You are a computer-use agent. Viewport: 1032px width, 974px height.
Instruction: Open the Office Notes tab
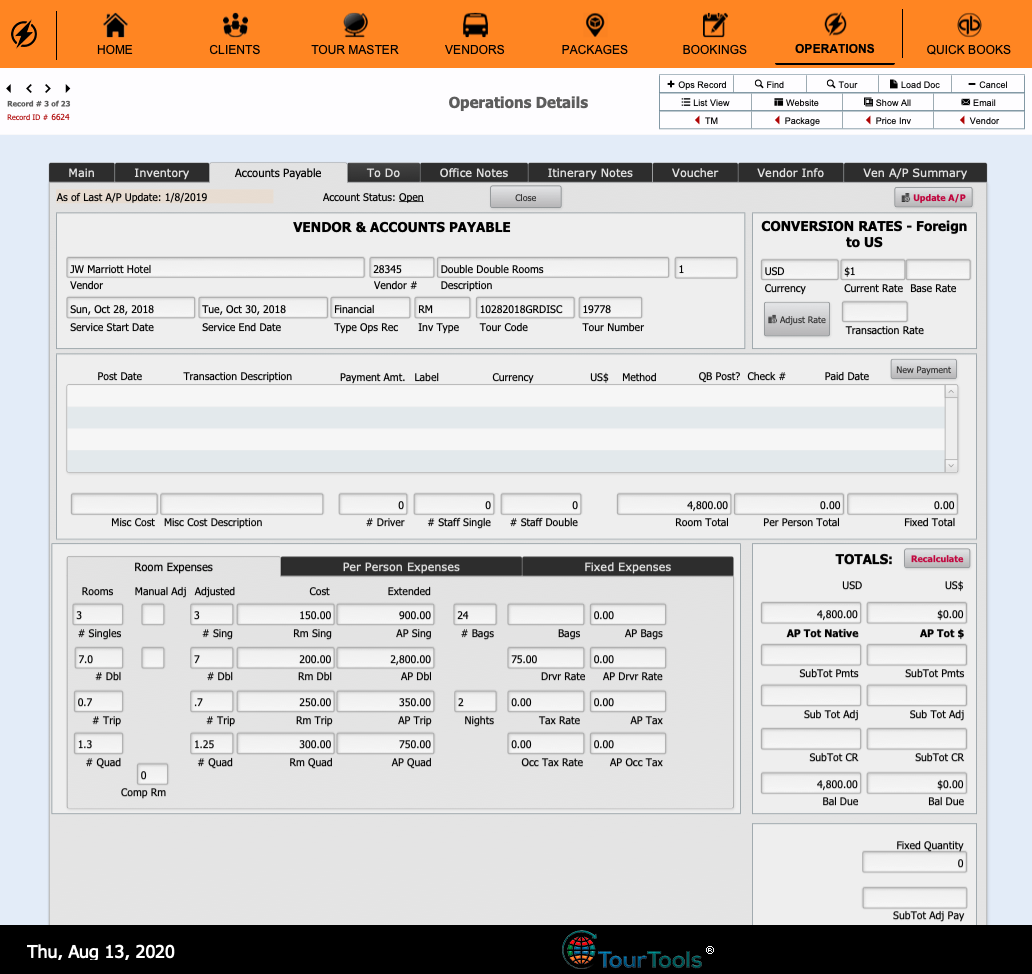(474, 172)
